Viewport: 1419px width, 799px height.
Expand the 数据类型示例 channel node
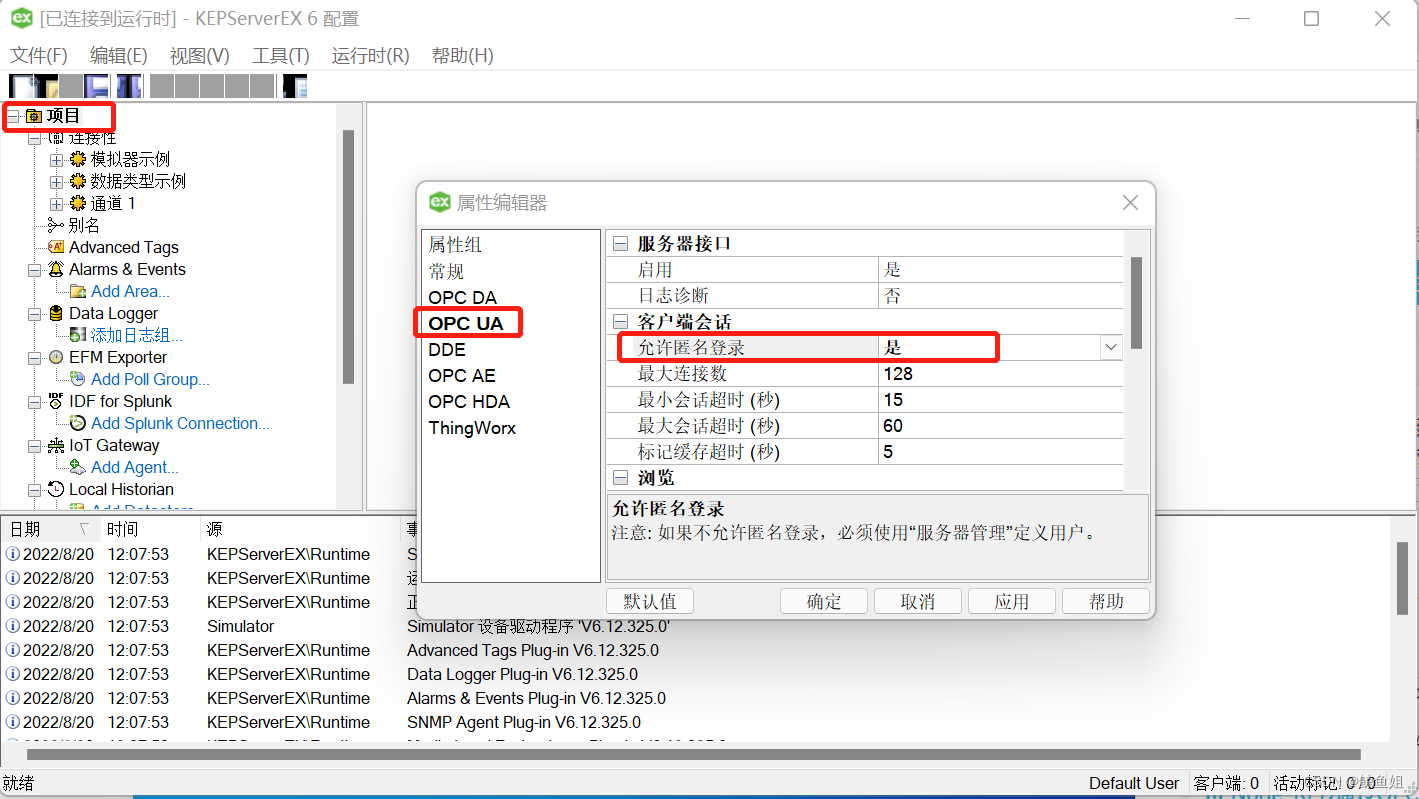coord(56,182)
